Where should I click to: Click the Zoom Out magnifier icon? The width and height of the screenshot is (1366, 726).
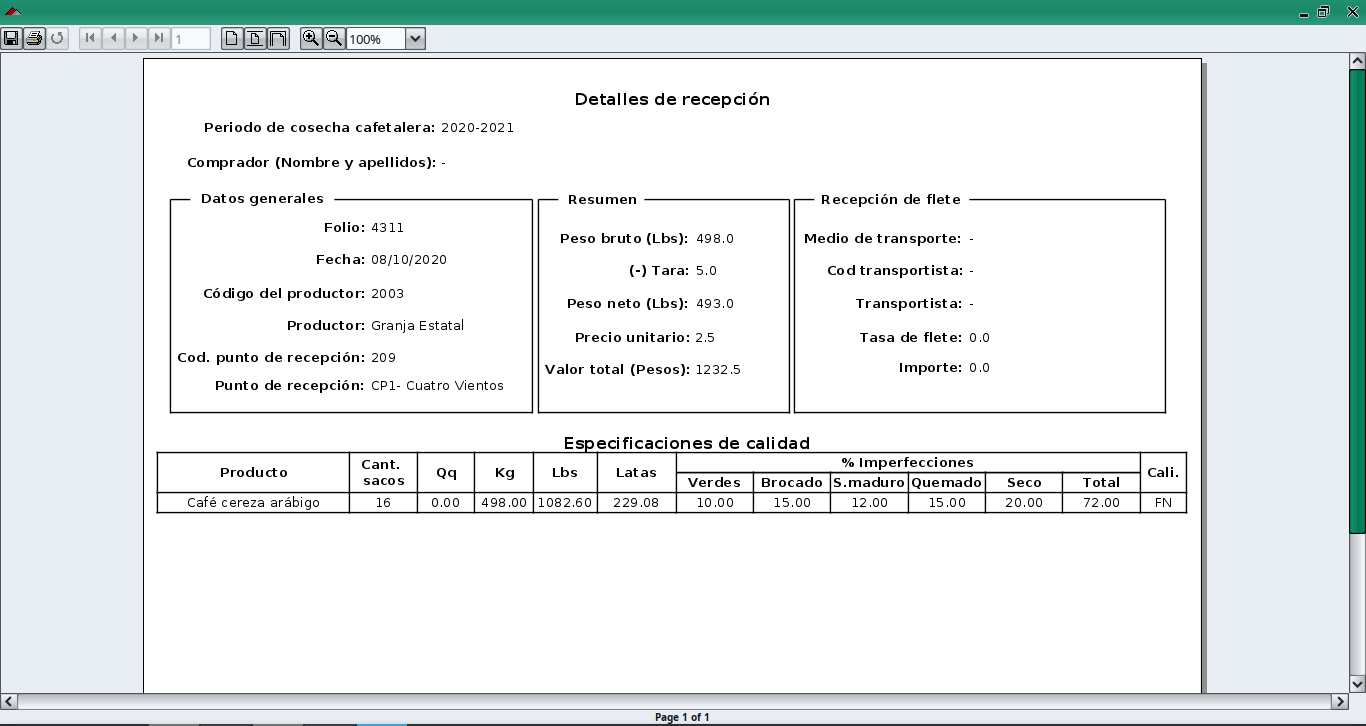(334, 39)
